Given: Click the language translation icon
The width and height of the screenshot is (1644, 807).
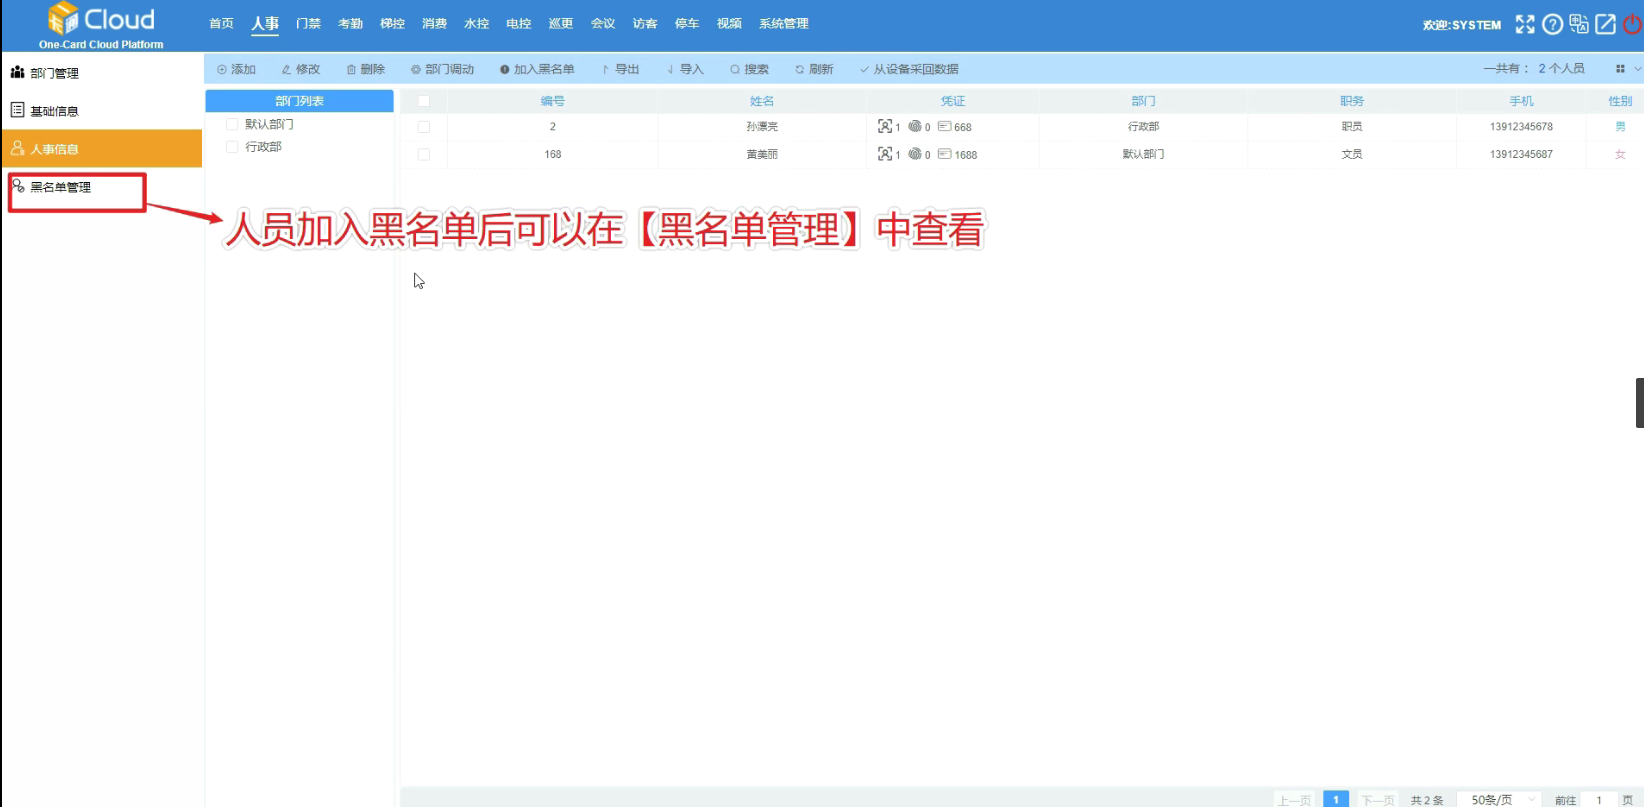Looking at the screenshot, I should pos(1579,24).
